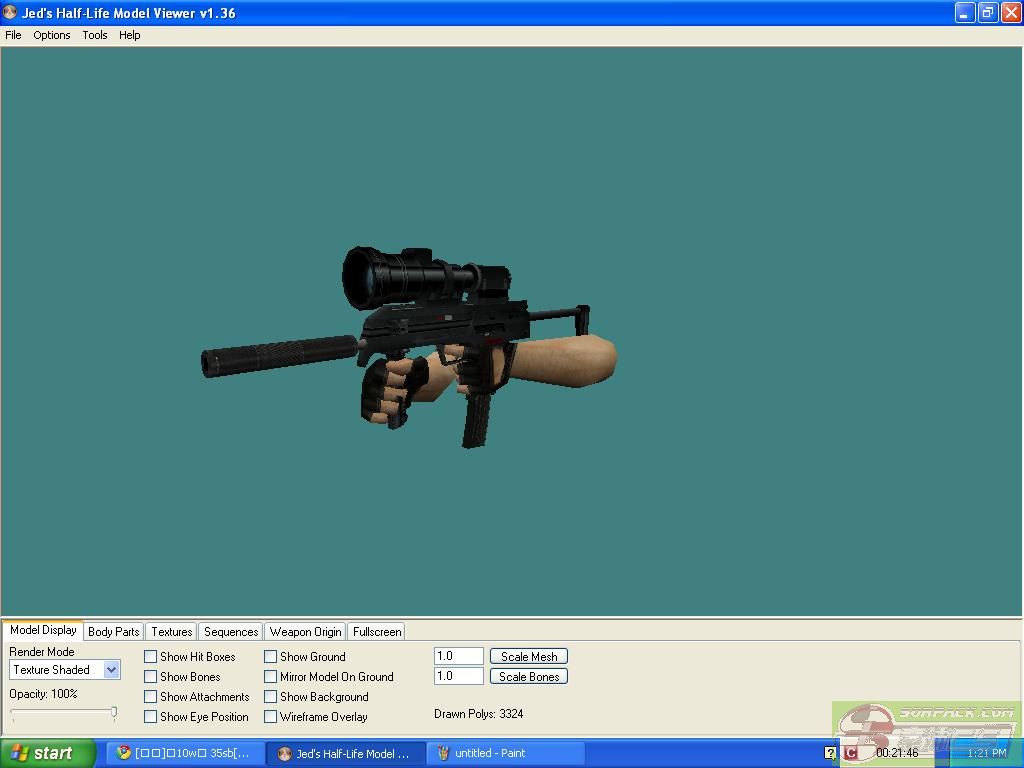The width and height of the screenshot is (1024, 768).
Task: Click the Half-Life Model Viewer title bar icon
Action: pyautogui.click(x=10, y=13)
